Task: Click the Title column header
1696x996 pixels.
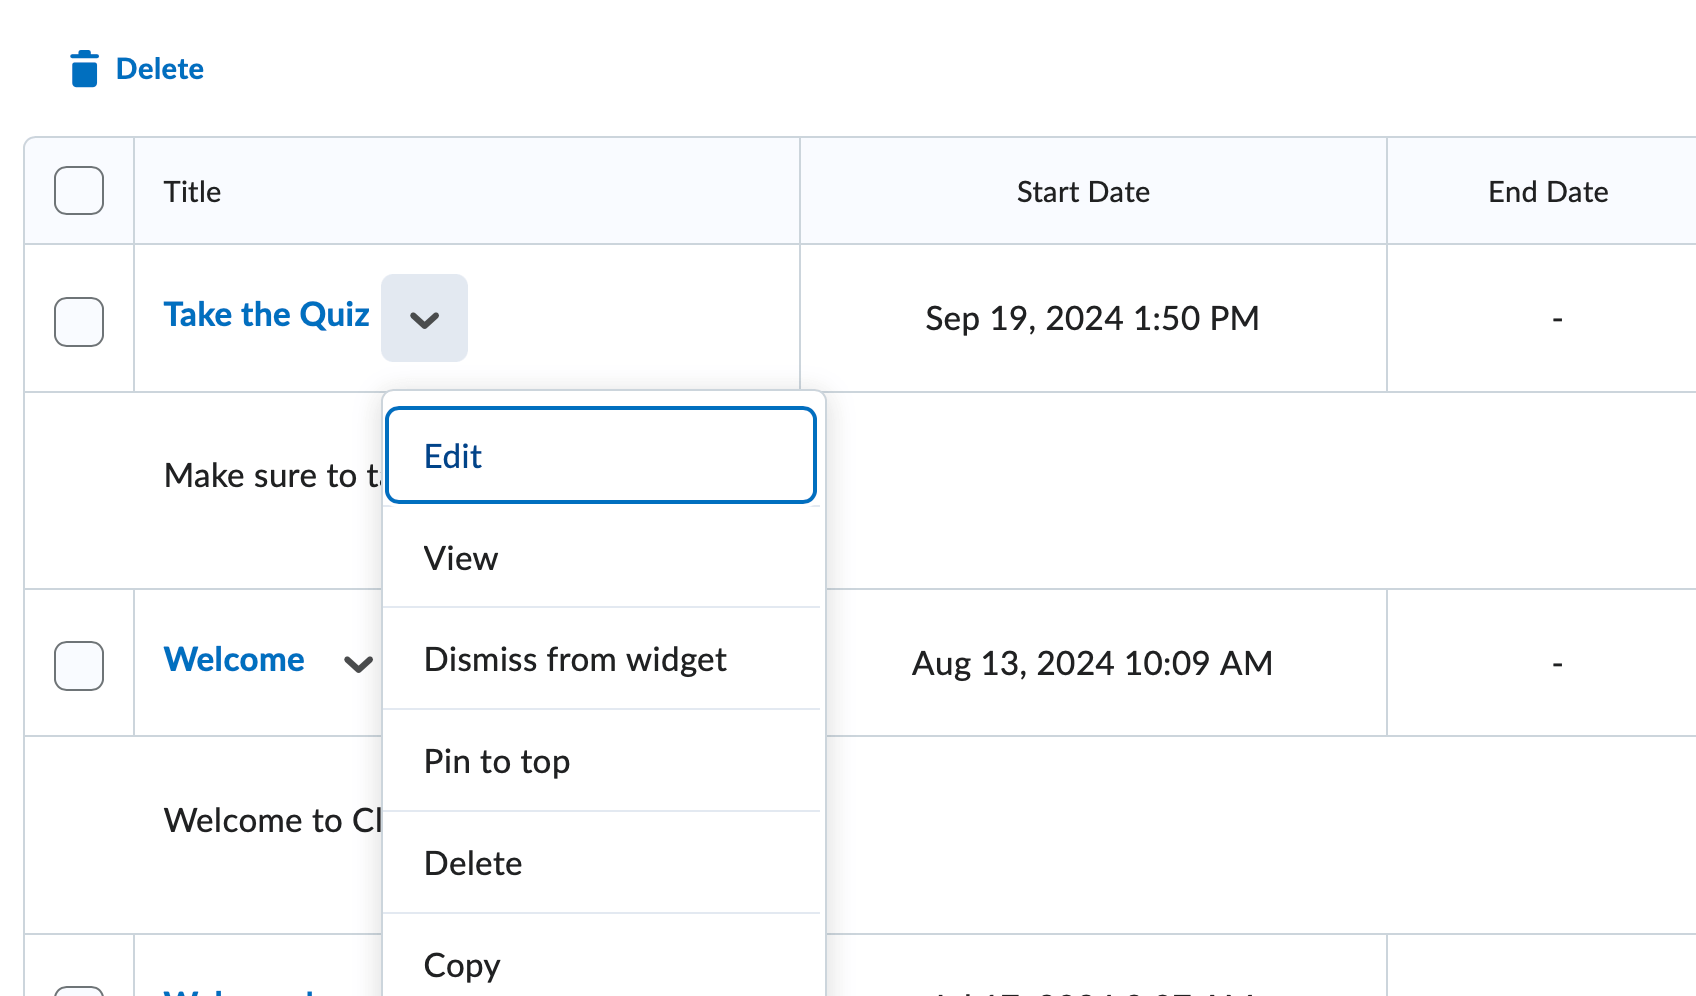Action: 193,192
